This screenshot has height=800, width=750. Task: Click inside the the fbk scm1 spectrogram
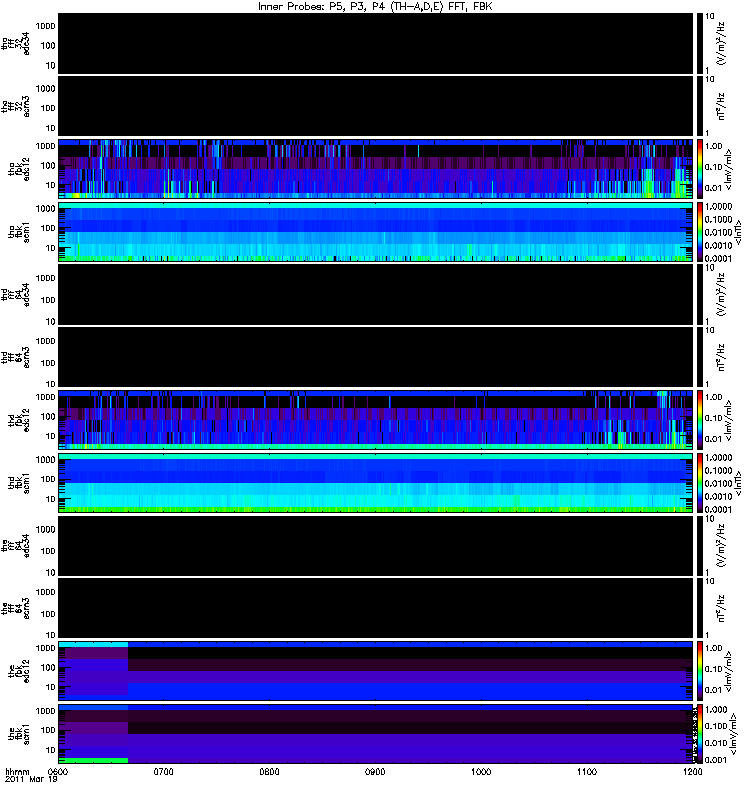click(x=375, y=734)
